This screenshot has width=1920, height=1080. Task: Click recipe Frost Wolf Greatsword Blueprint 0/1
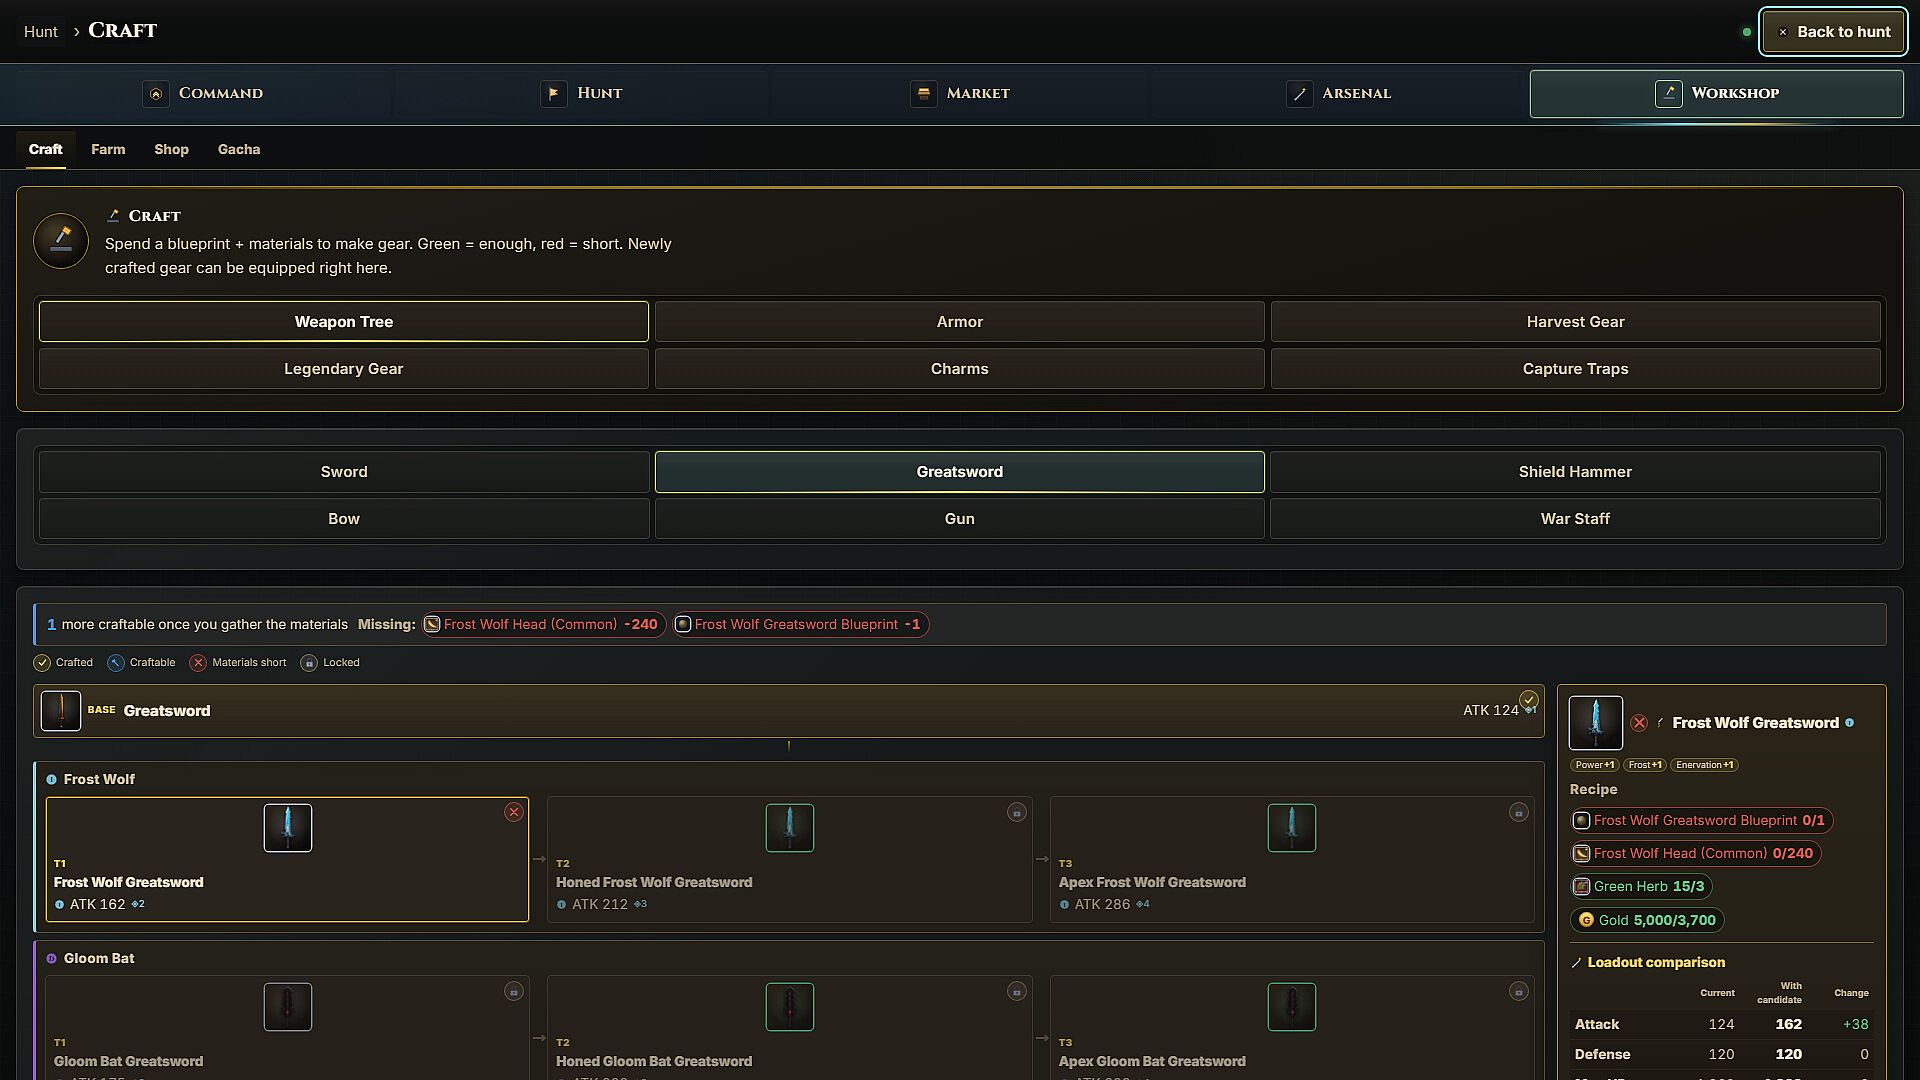(x=1701, y=821)
